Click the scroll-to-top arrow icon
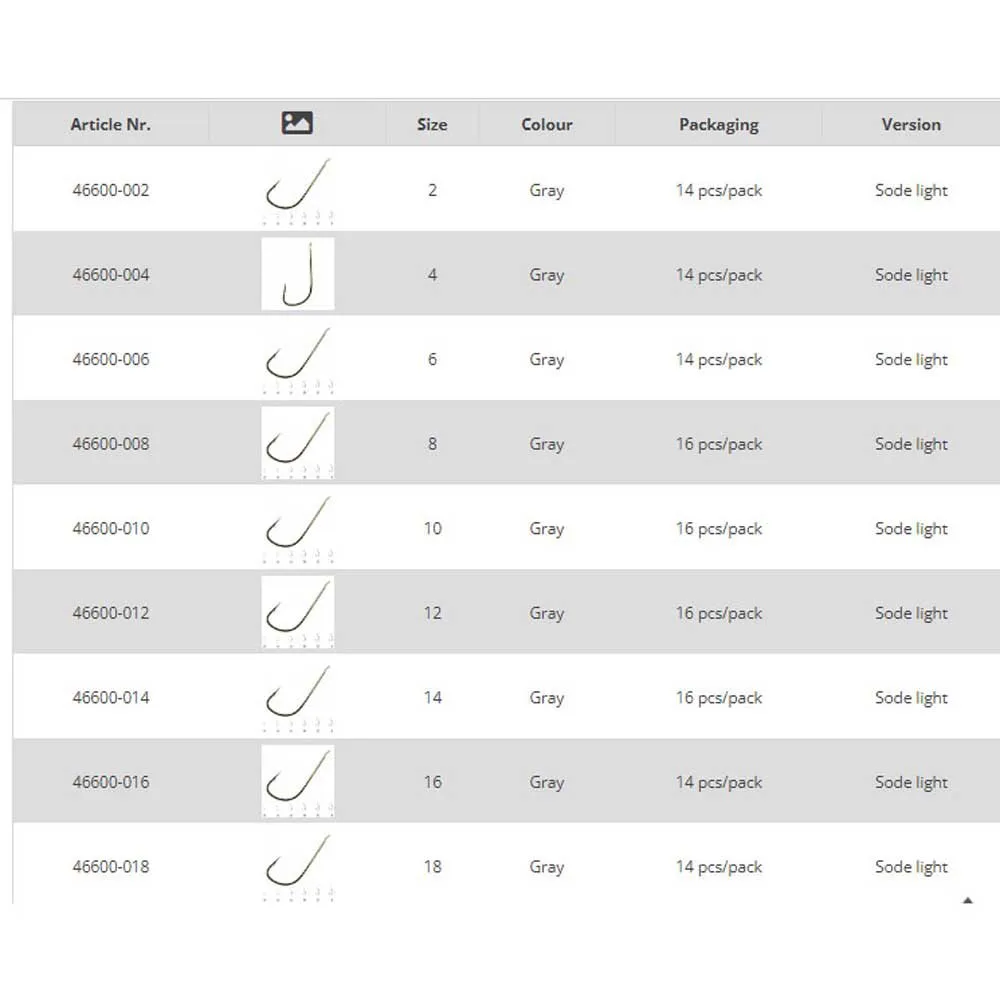Screen dimensions: 1000x1000 pyautogui.click(x=967, y=901)
